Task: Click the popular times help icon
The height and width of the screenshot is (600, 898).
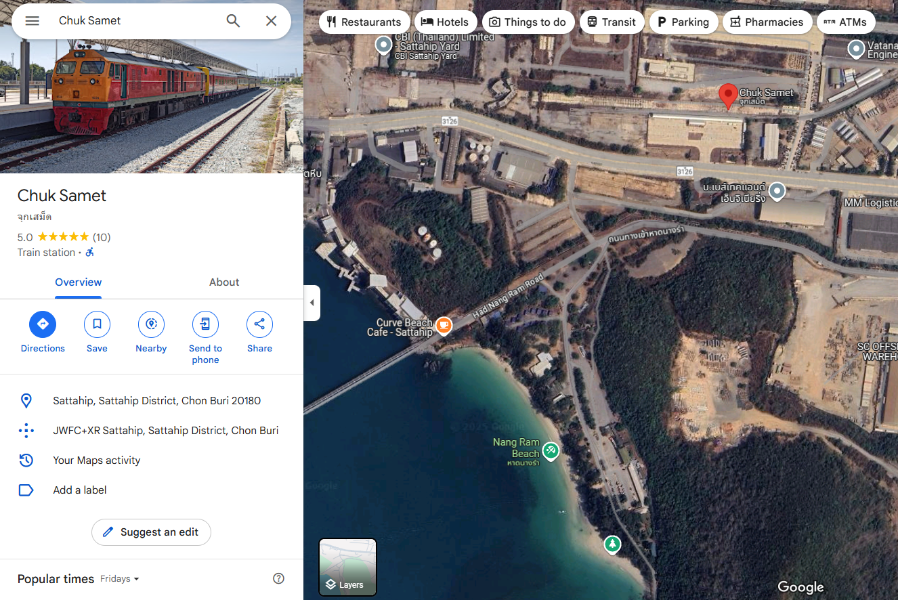Action: pos(279,579)
